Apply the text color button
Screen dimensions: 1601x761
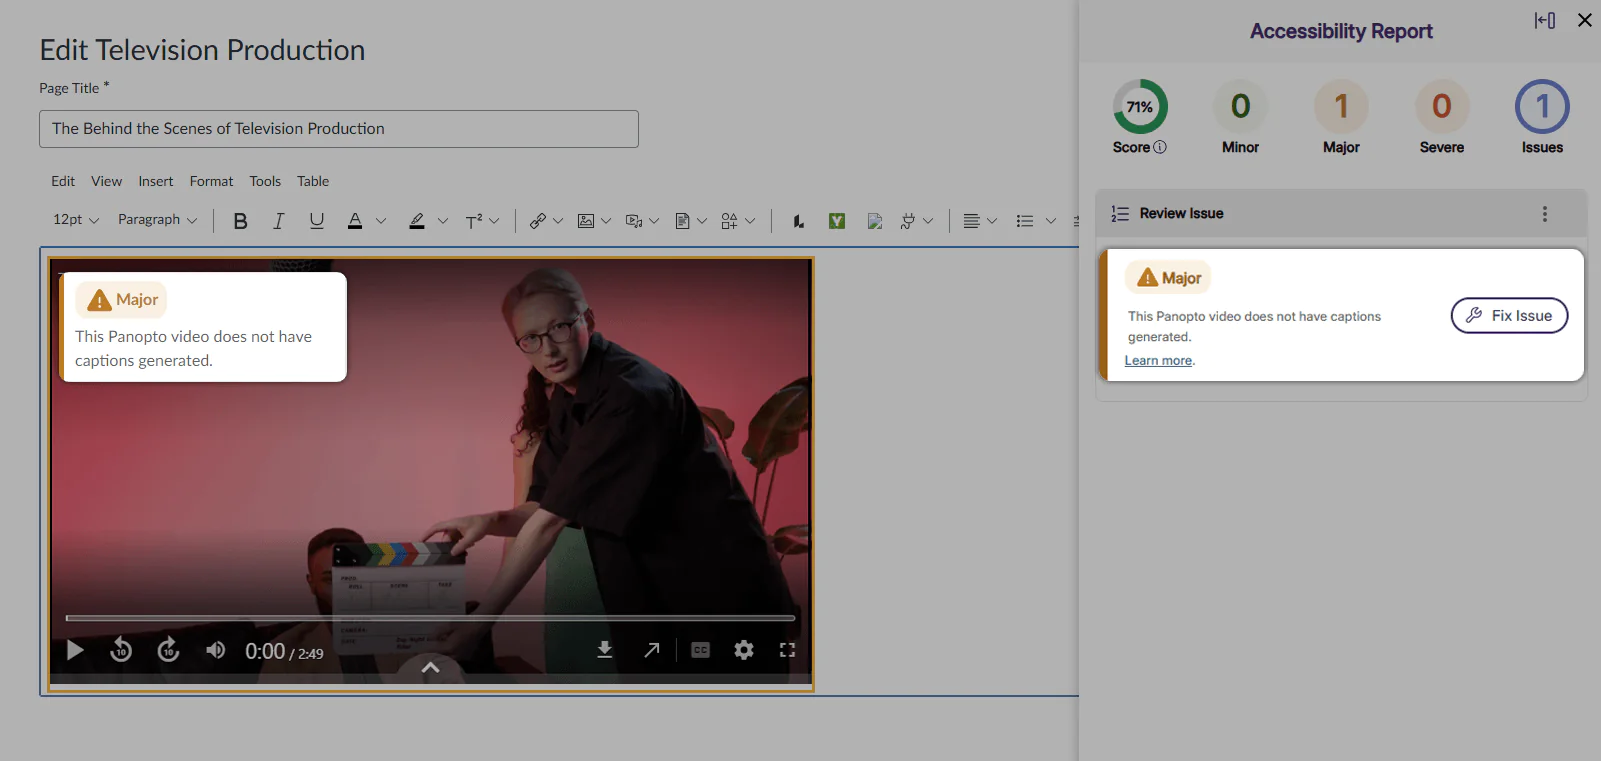click(x=355, y=221)
